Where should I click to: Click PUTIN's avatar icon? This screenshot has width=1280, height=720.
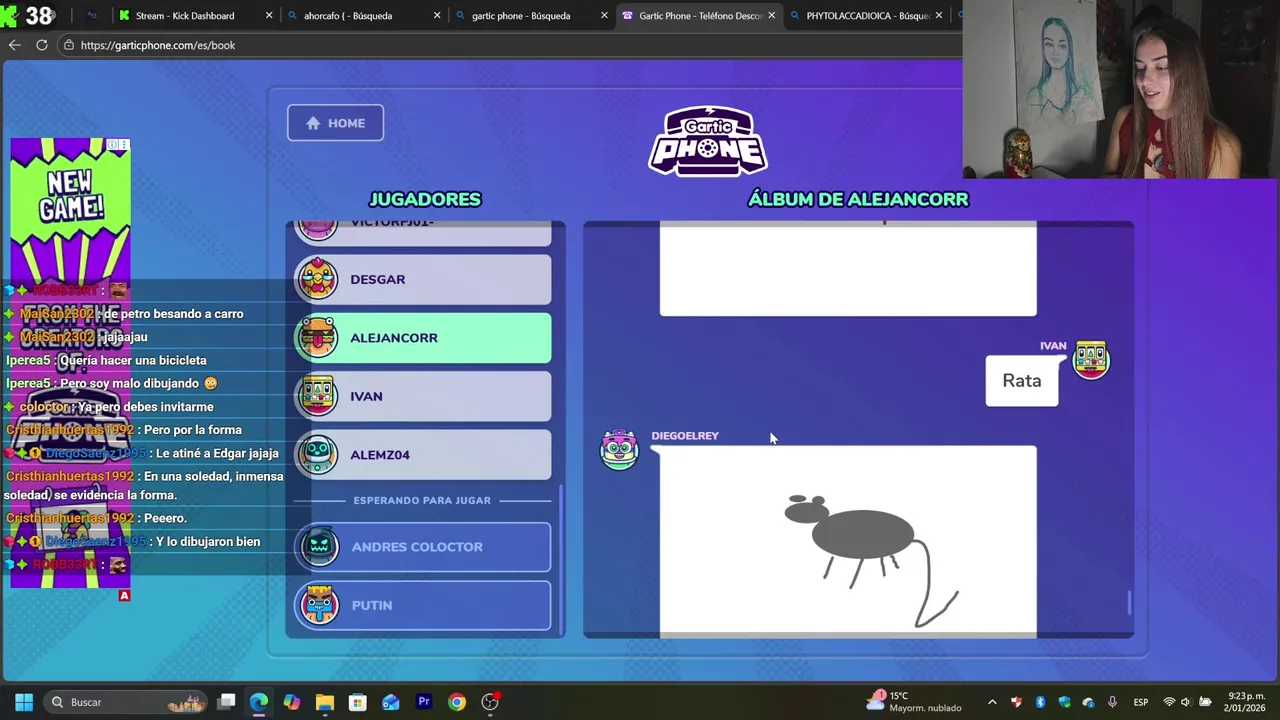[319, 605]
